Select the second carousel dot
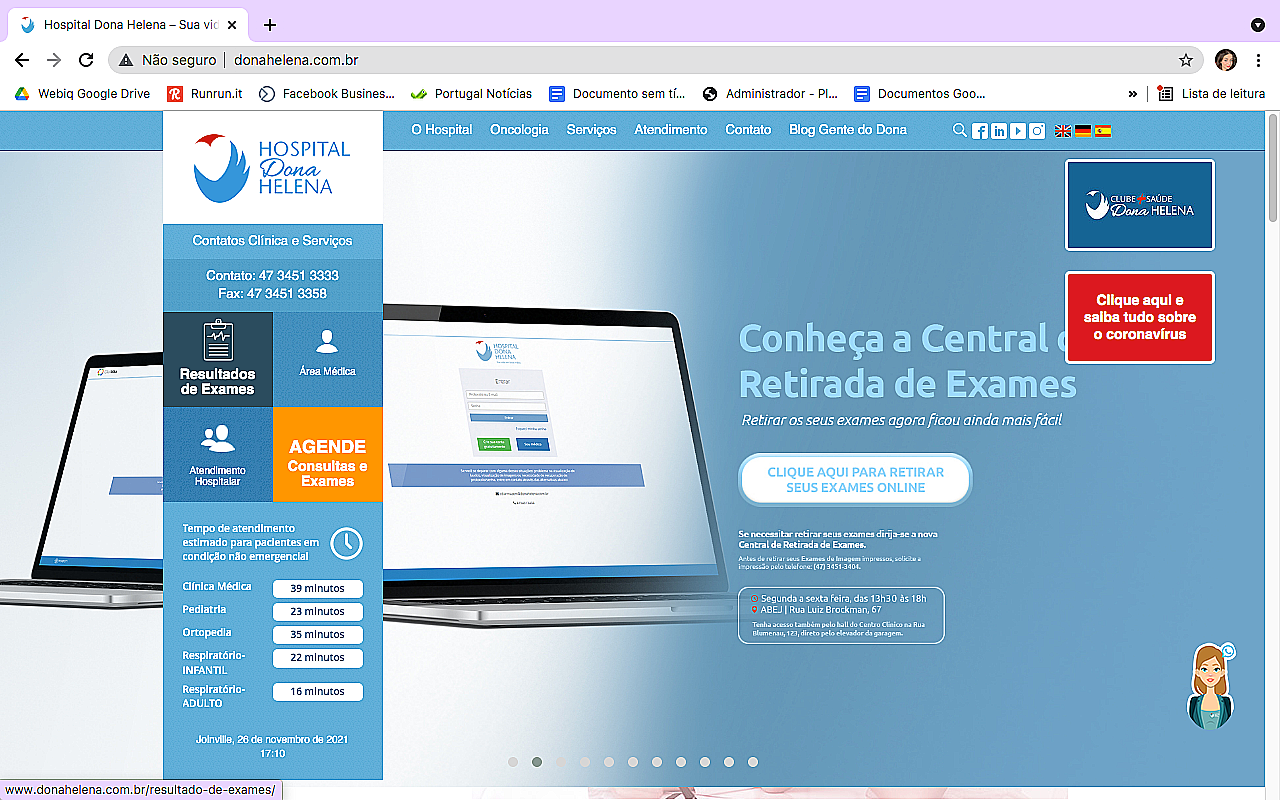 coord(537,762)
